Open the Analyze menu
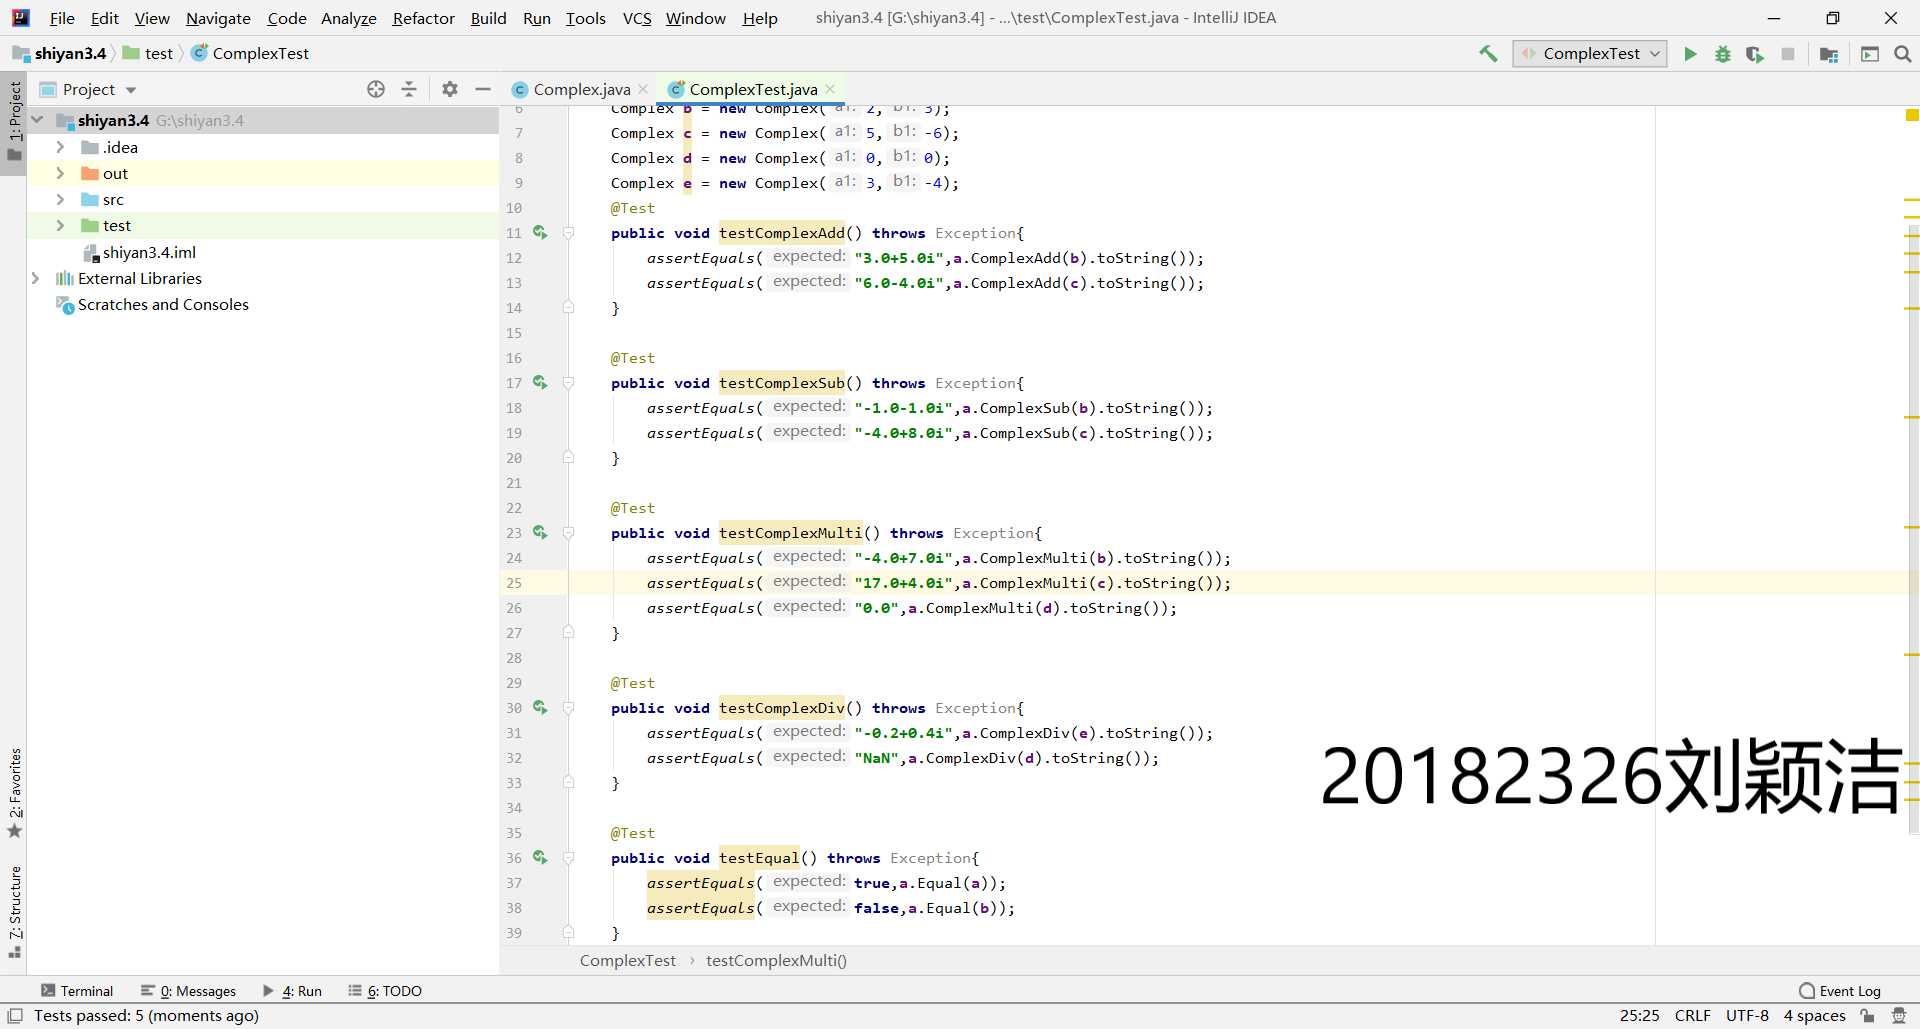The image size is (1920, 1029). pyautogui.click(x=348, y=18)
